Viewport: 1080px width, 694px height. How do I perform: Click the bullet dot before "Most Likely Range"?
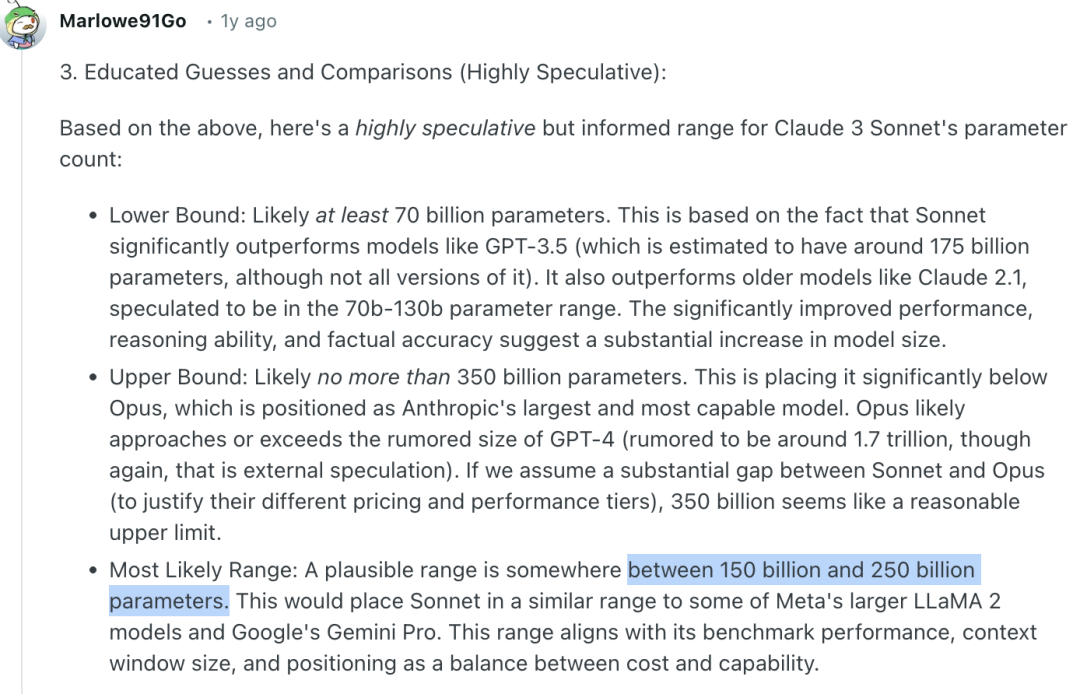pos(93,571)
